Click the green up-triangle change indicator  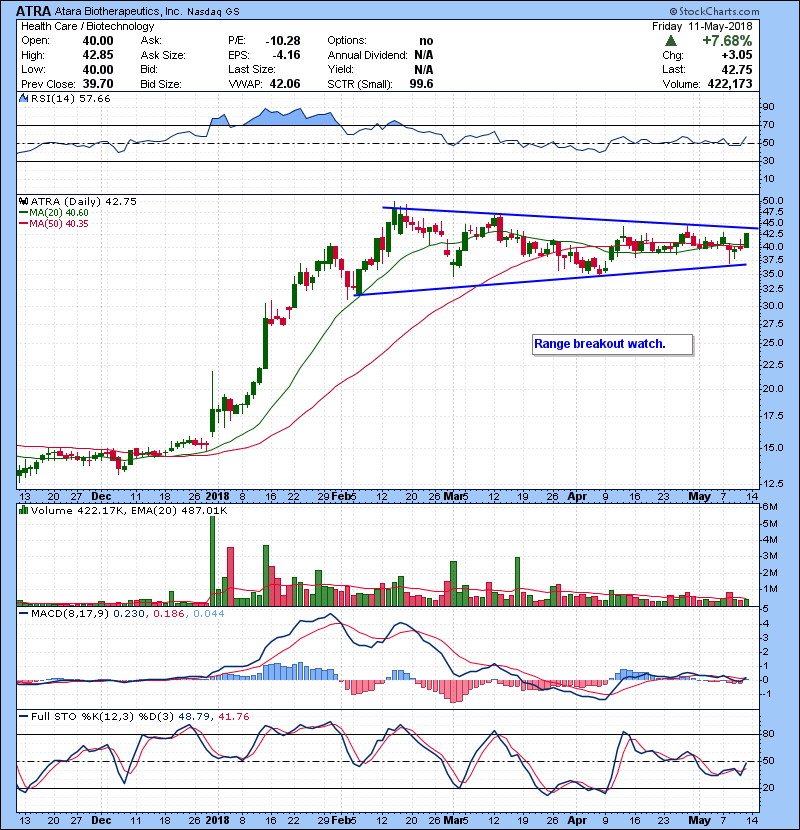pos(670,41)
